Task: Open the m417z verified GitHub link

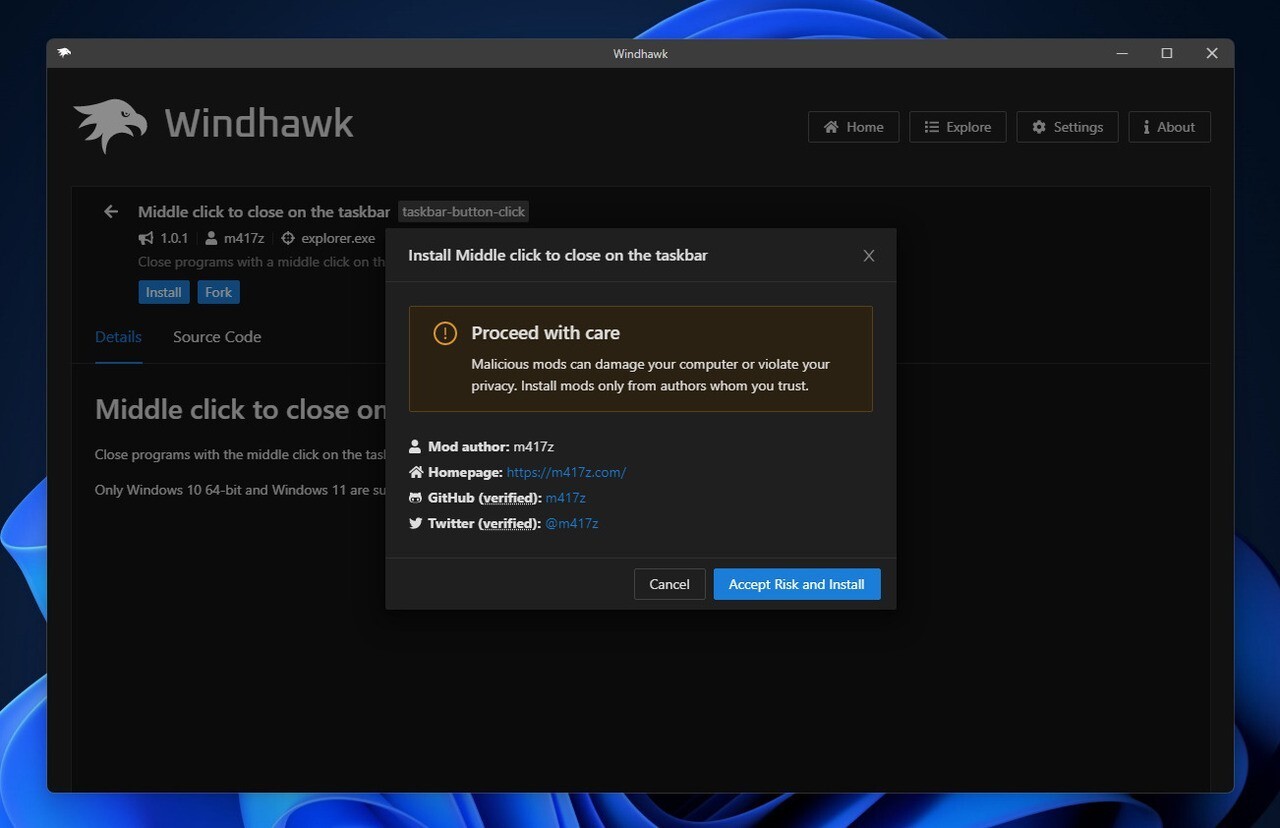Action: click(x=565, y=497)
